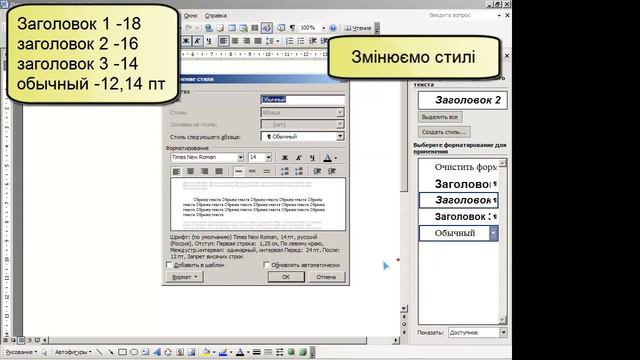Select the line tool in drawing toolbar

click(x=99, y=352)
